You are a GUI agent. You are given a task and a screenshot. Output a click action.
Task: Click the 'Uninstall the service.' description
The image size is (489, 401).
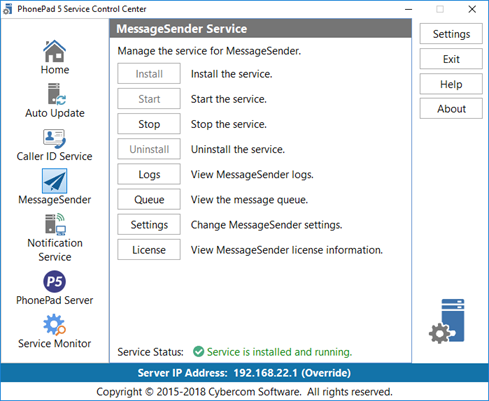point(238,149)
